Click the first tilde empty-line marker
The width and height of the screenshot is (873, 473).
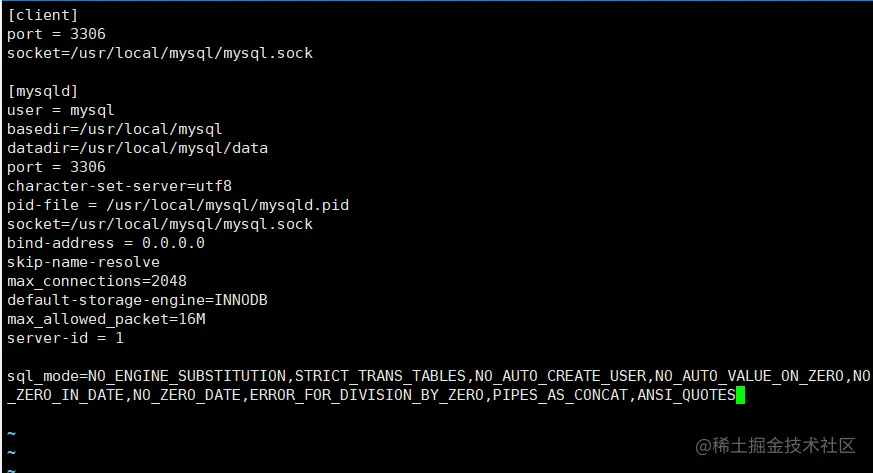(12, 433)
